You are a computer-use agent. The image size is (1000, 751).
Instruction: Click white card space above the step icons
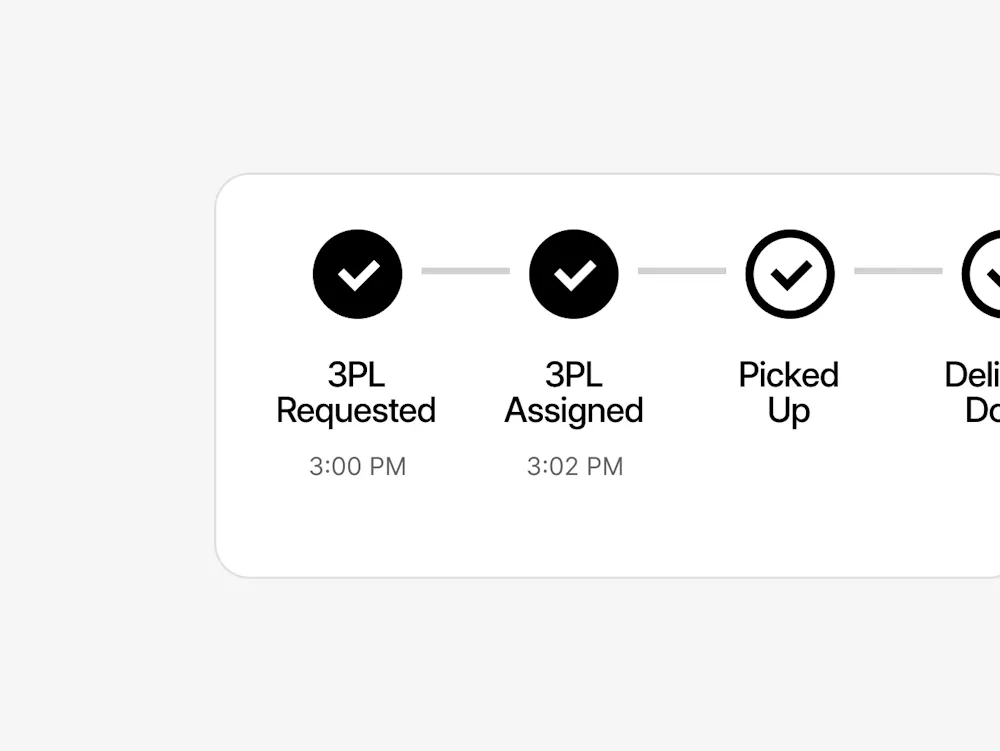[600, 201]
